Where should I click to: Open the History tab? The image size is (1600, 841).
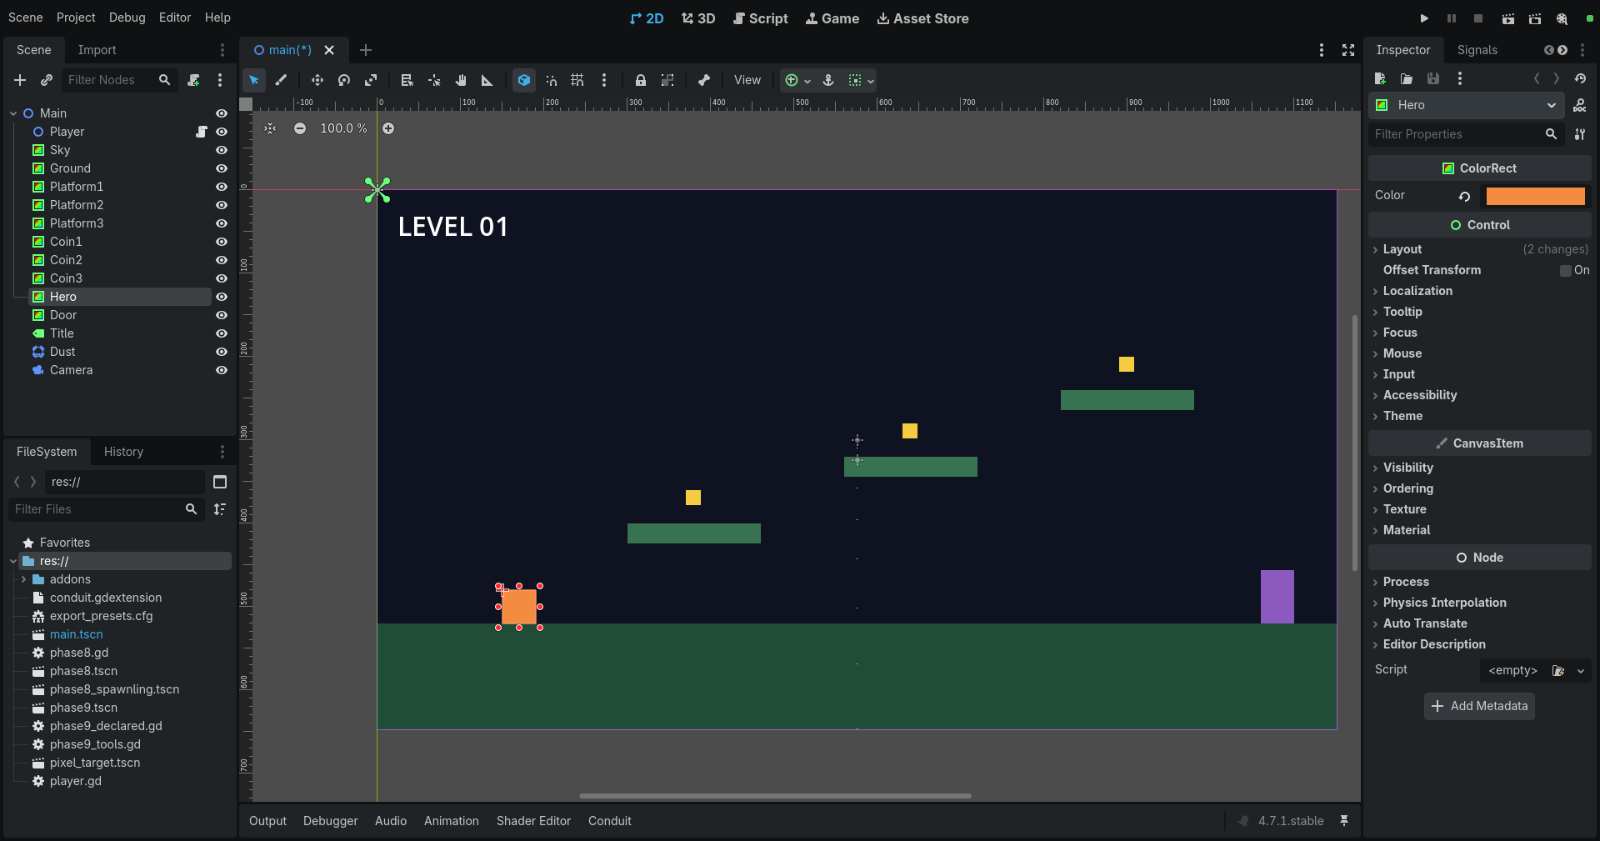click(x=124, y=452)
